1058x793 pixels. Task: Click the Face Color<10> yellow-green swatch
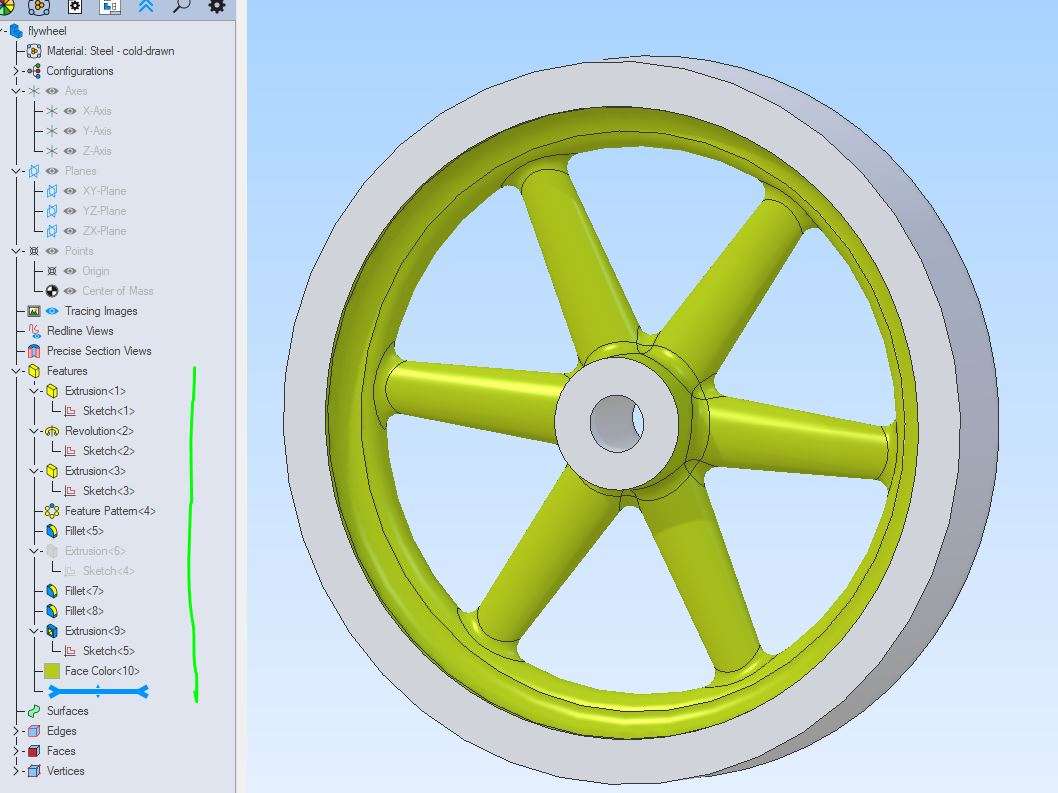[52, 671]
